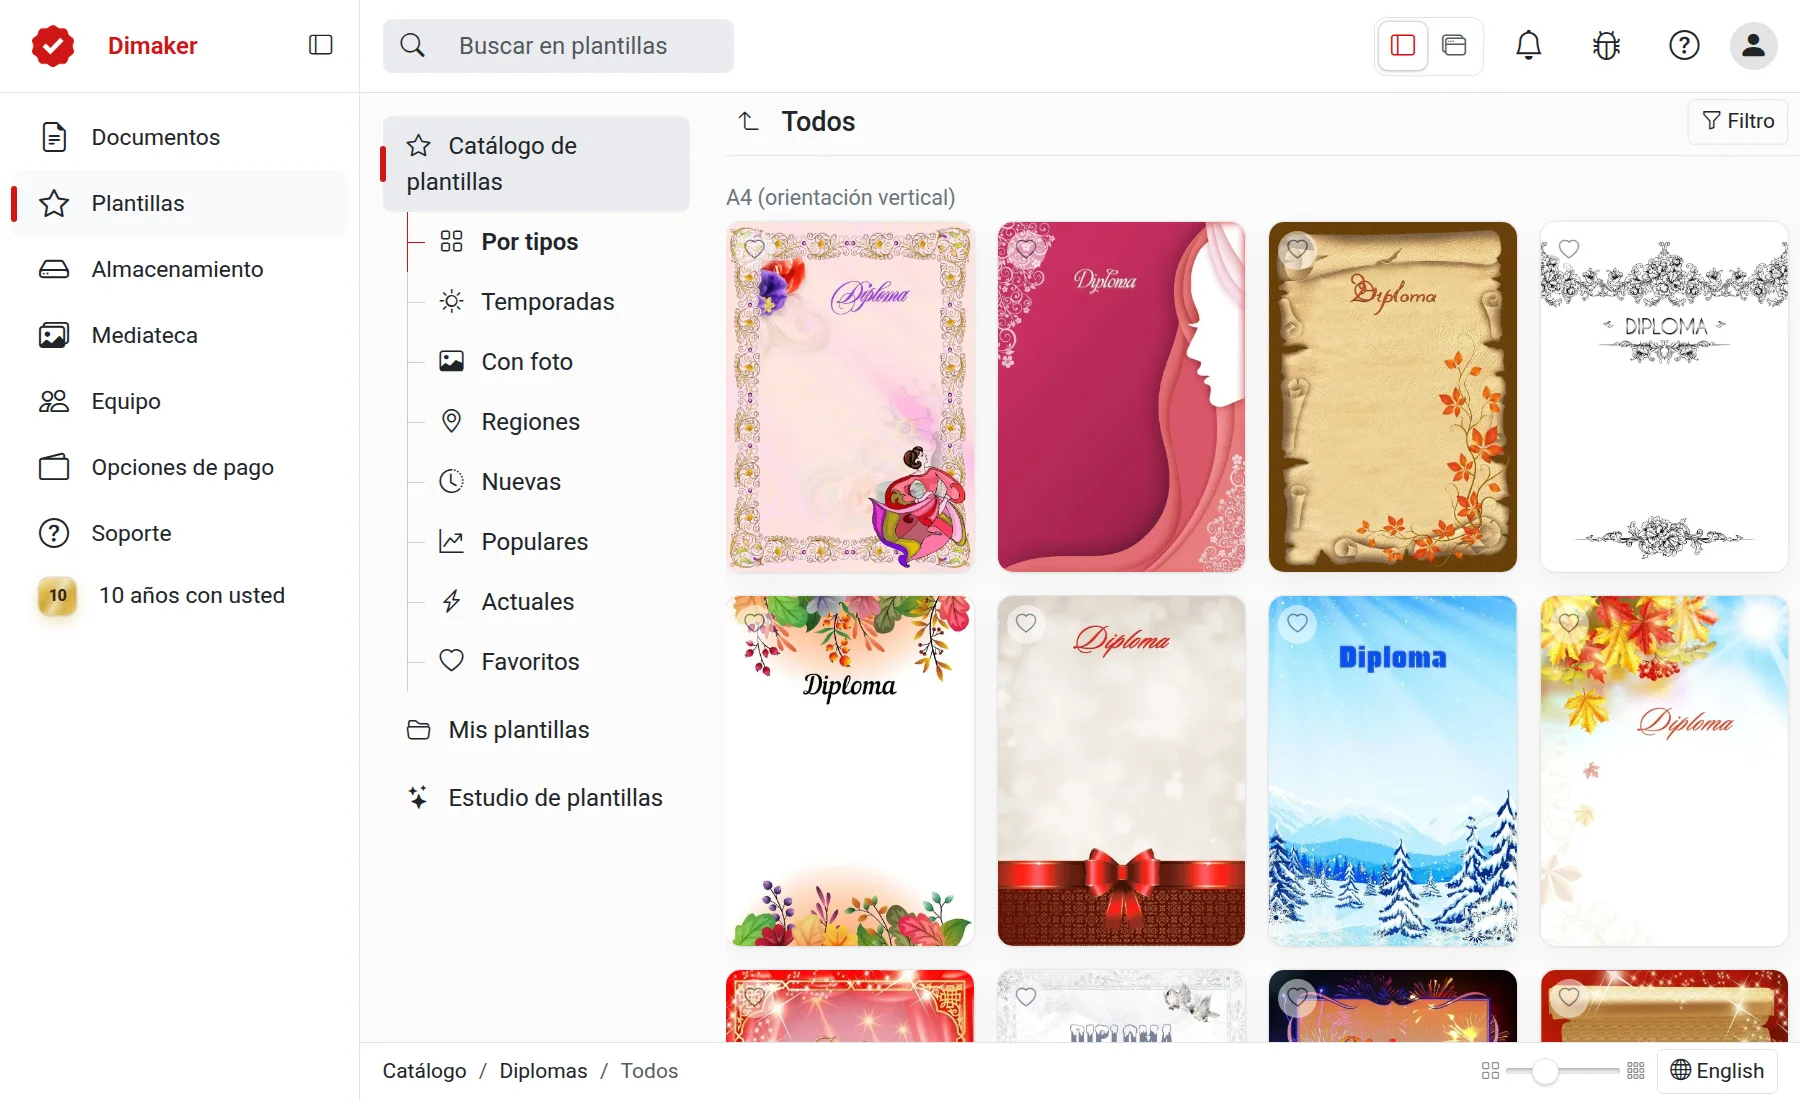Open Plantillas in the main menu

[180, 203]
